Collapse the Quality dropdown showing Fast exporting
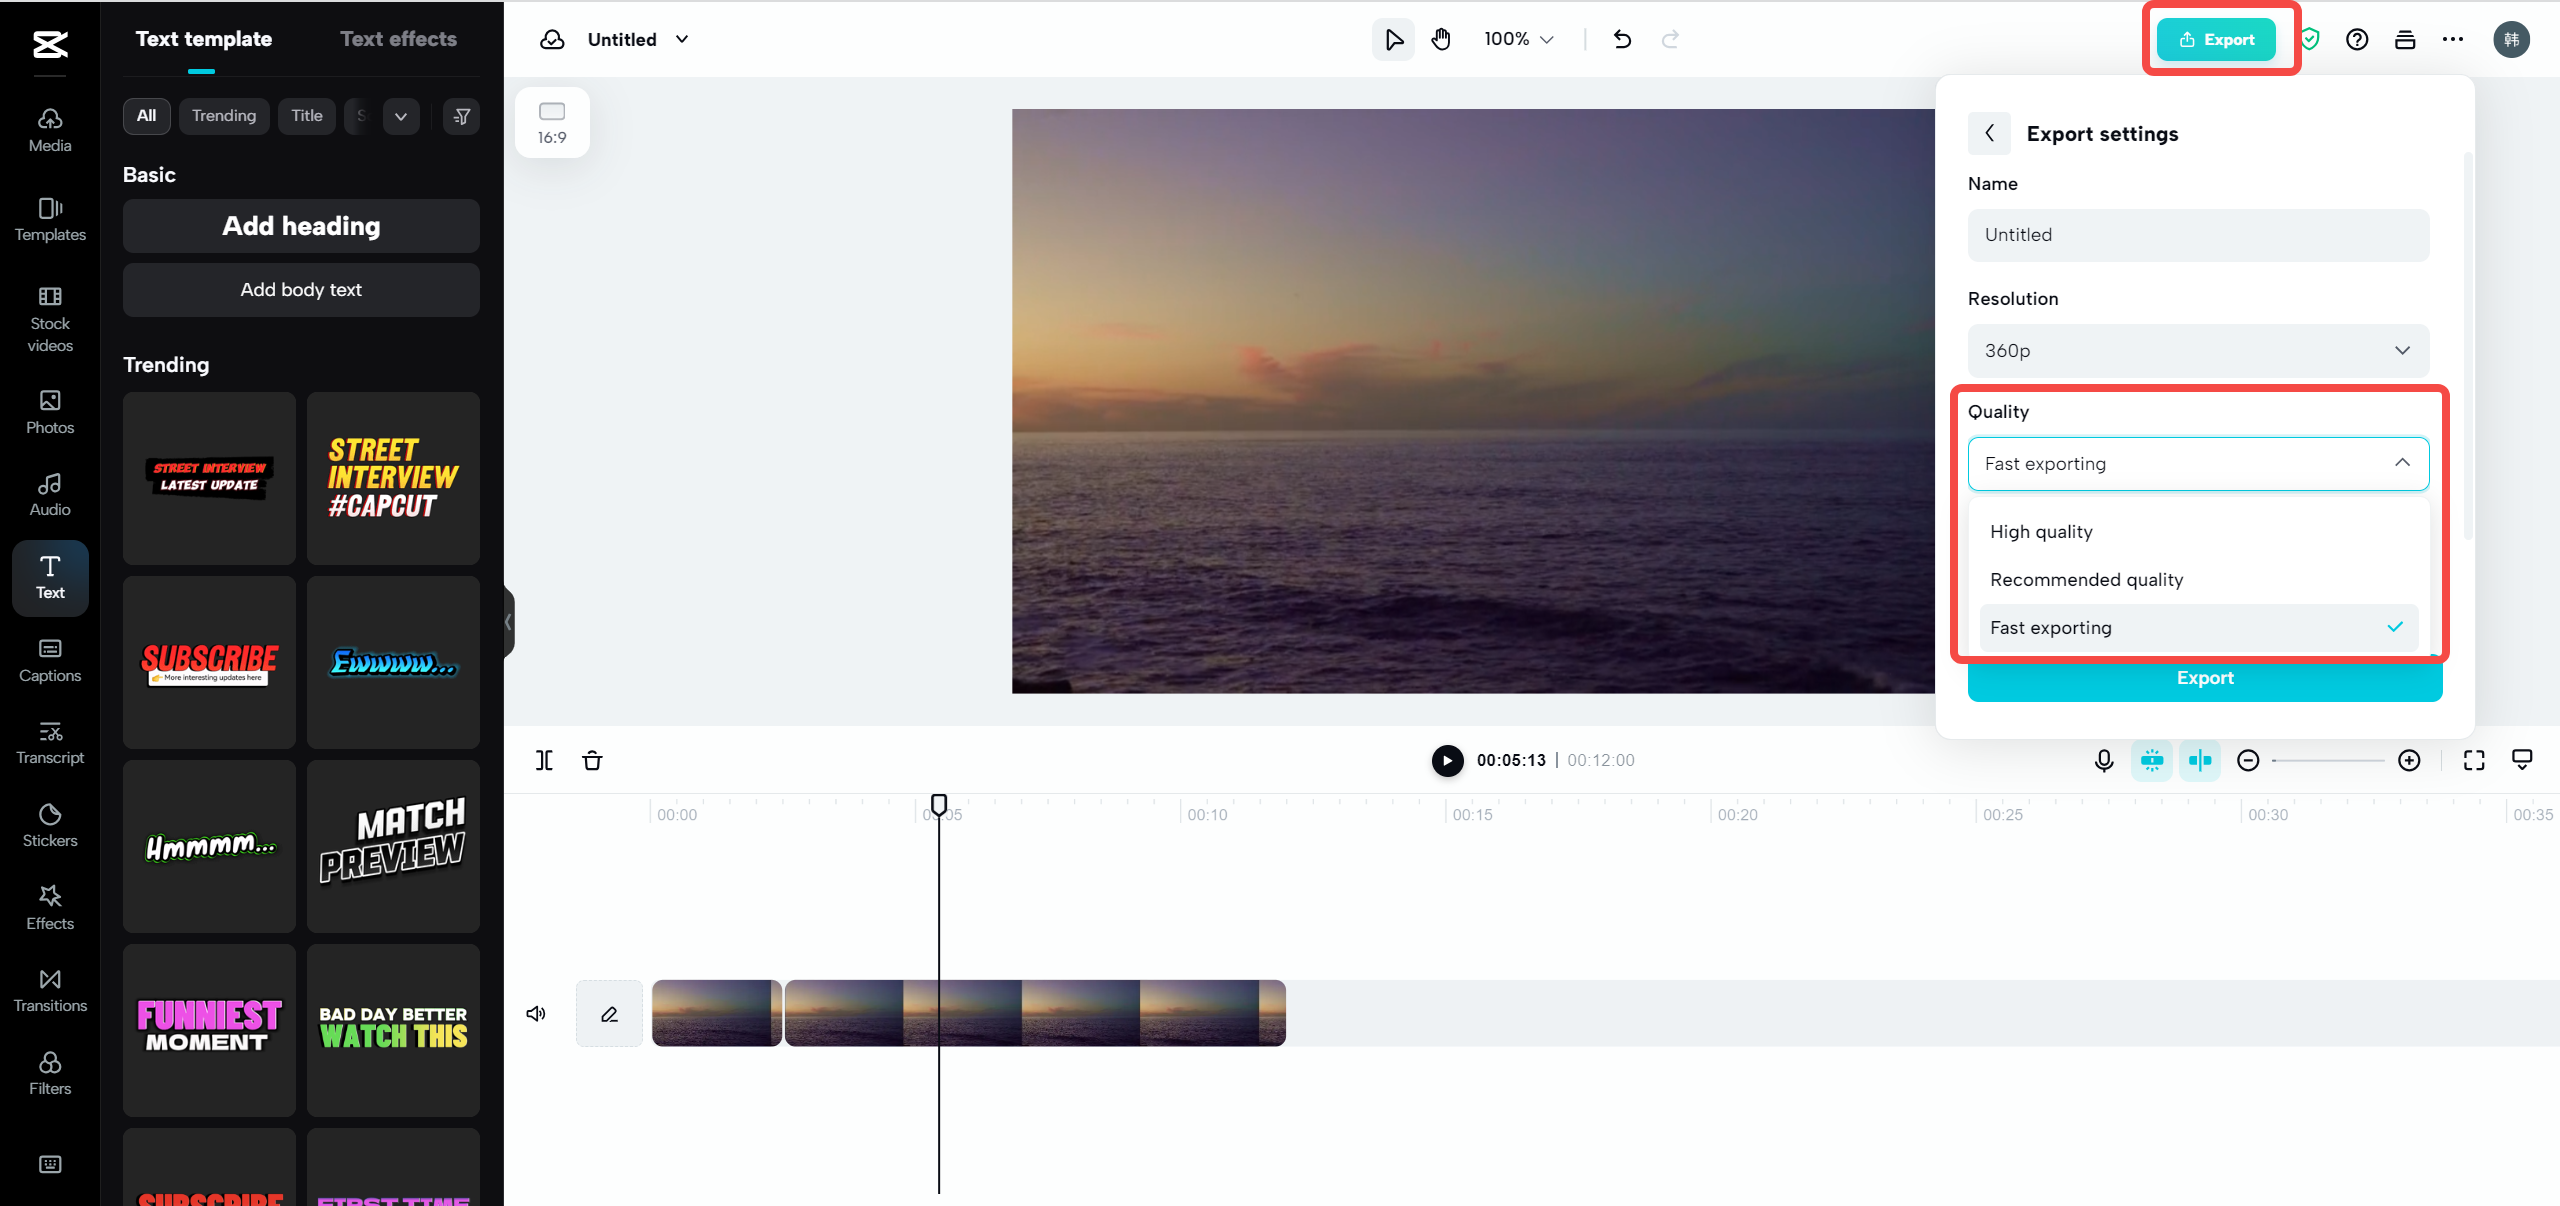2560x1206 pixels. click(x=2196, y=463)
